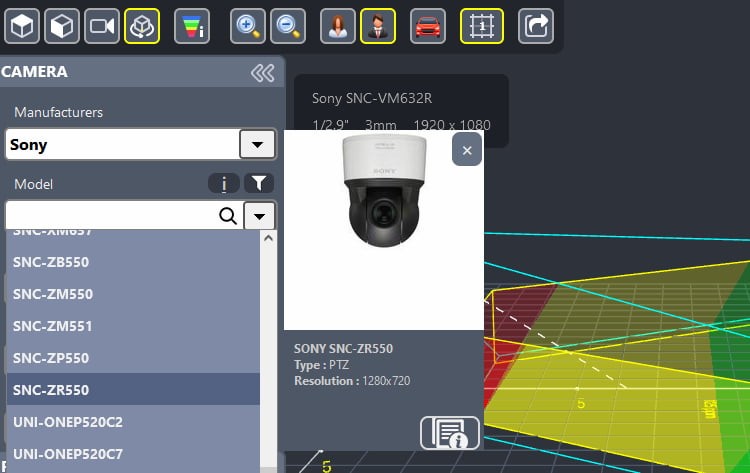Screen dimensions: 750x473
Task: Click the zoom in magnifier icon
Action: 248,26
